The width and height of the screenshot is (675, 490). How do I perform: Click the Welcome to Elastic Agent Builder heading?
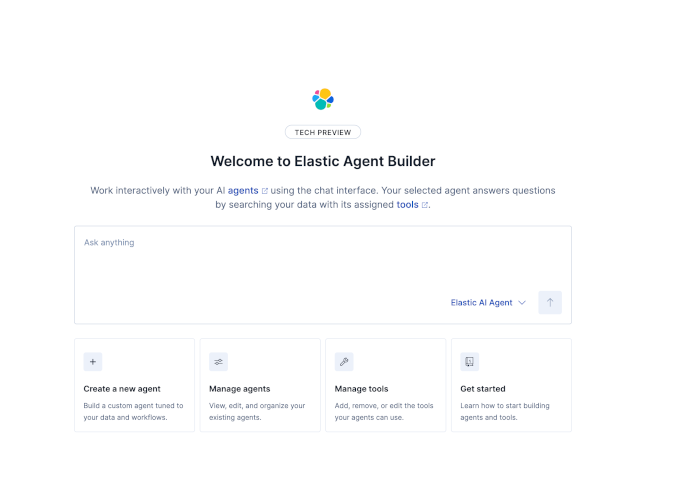[x=322, y=161]
